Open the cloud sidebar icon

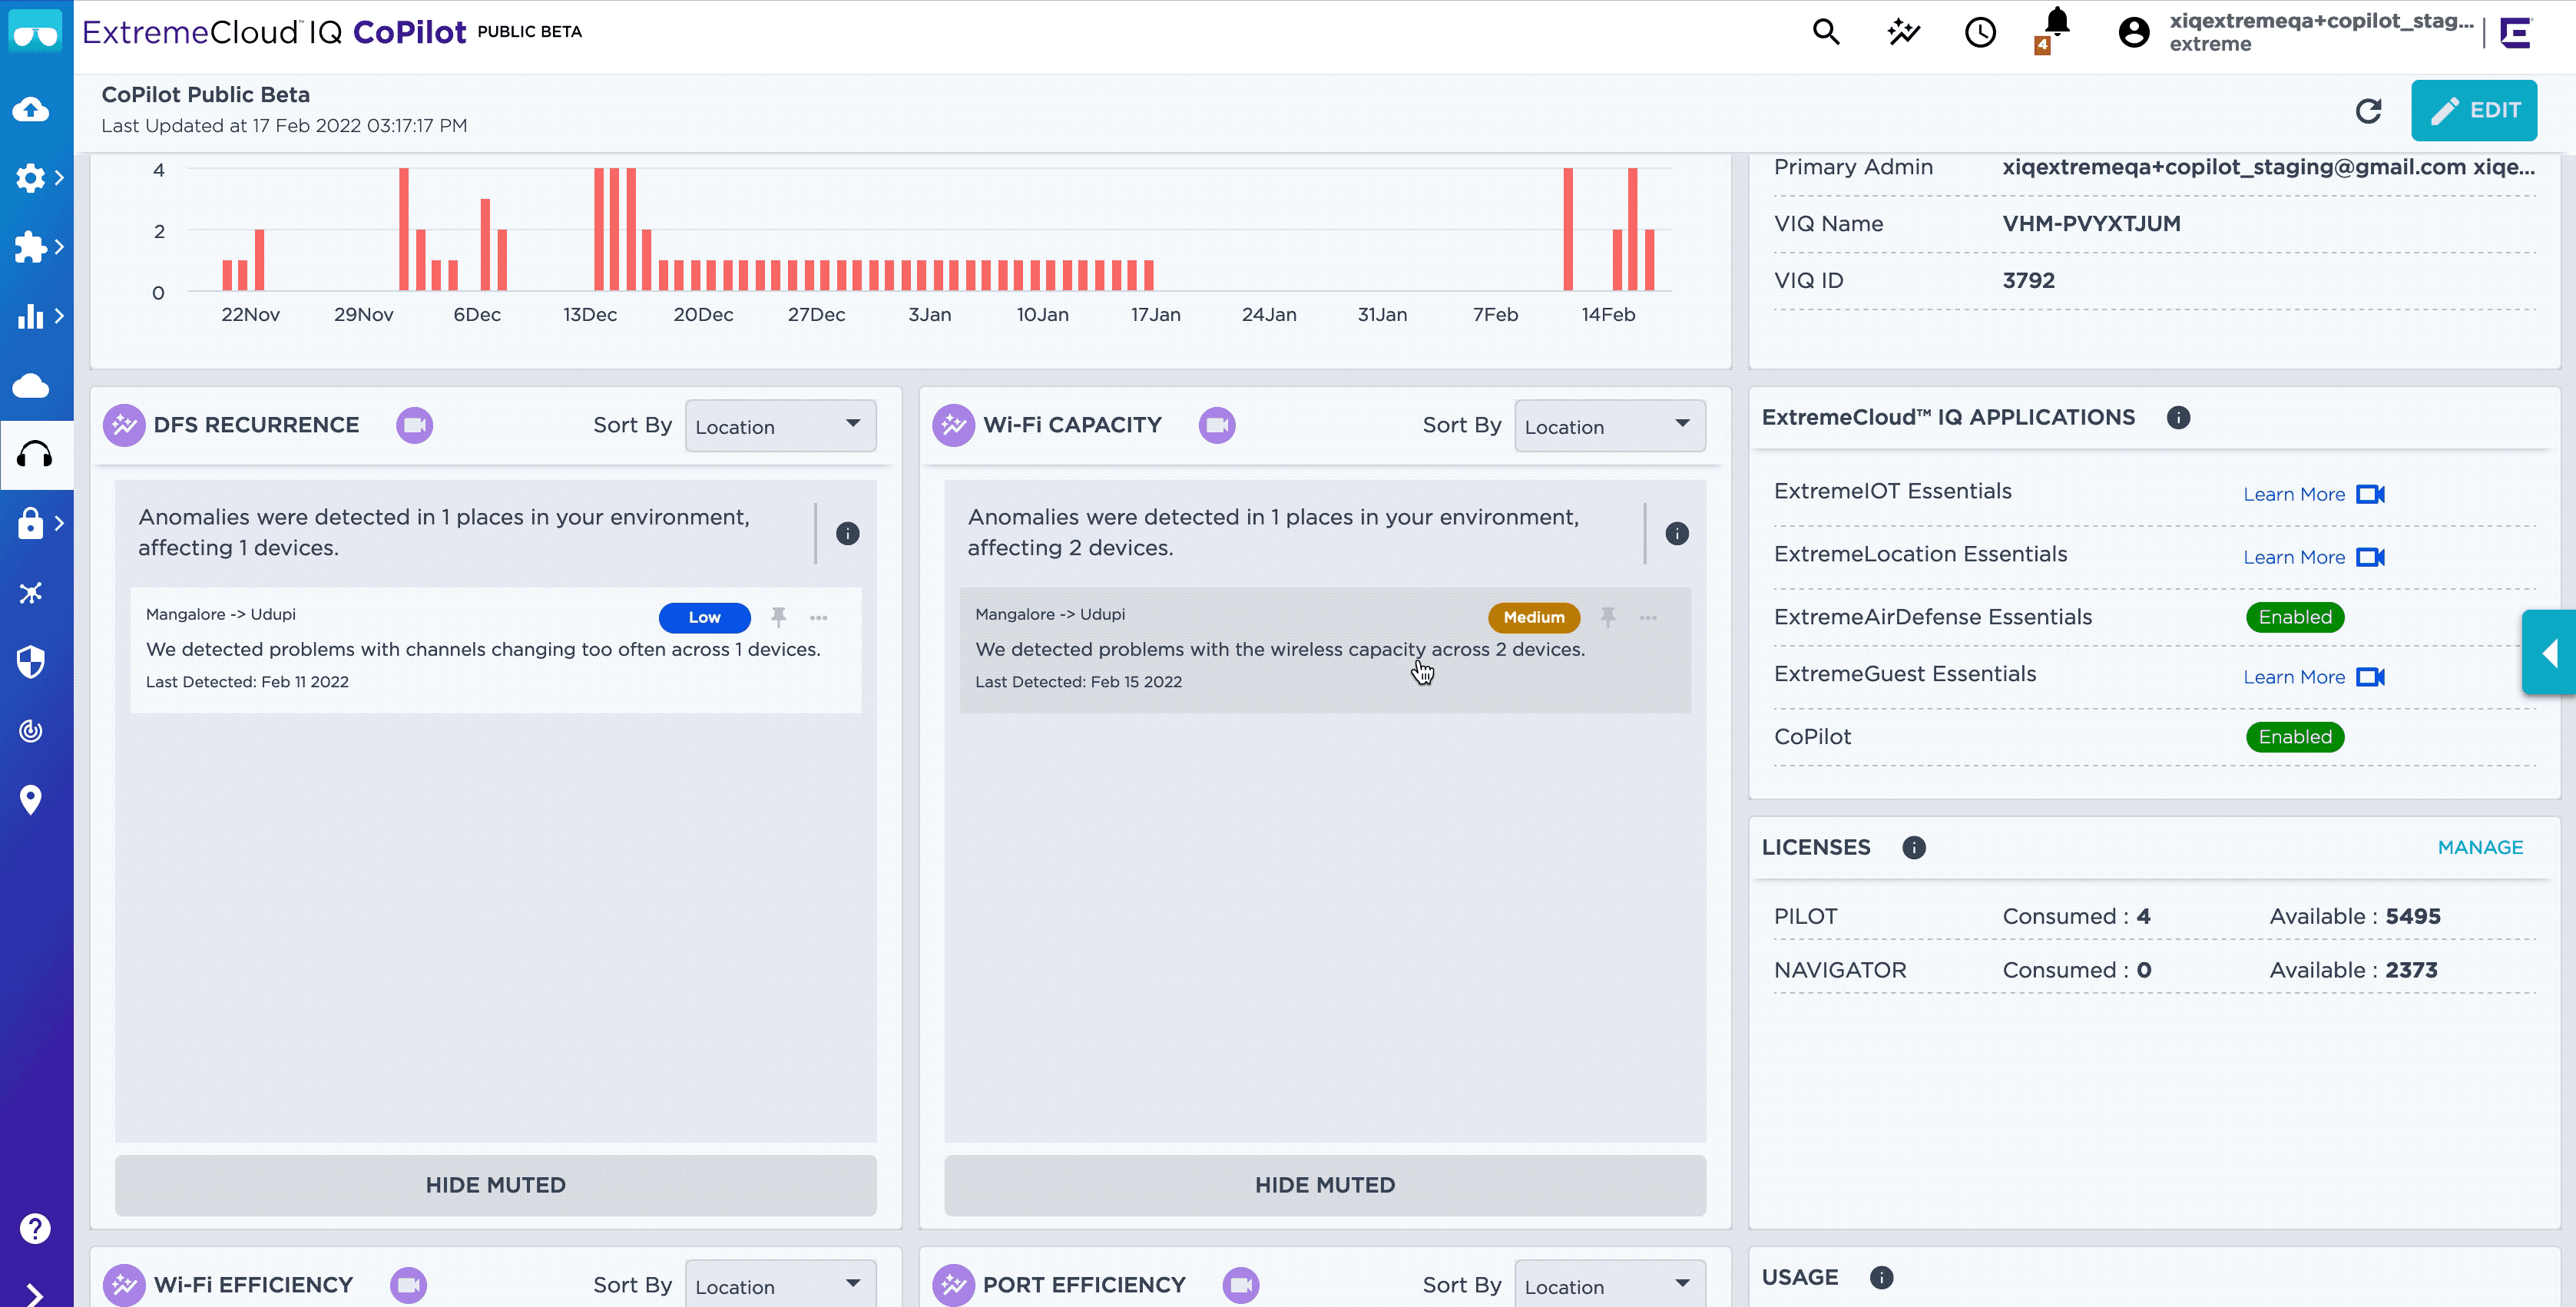tap(31, 385)
